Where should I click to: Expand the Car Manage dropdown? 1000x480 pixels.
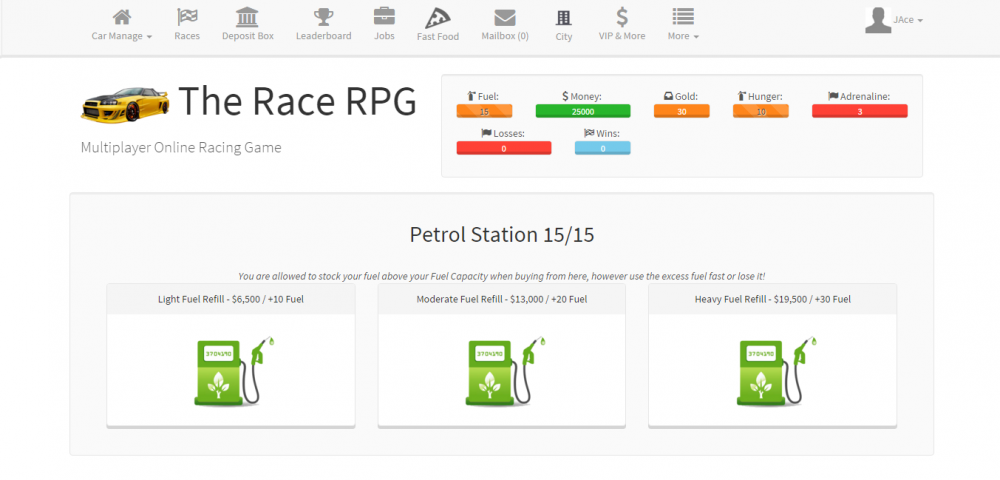[x=122, y=24]
